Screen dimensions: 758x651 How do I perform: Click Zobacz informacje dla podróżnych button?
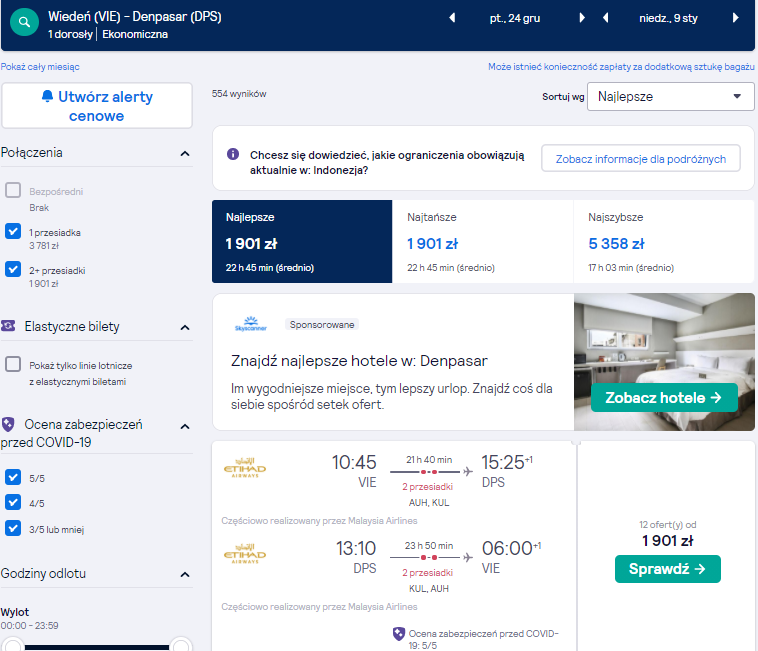tap(641, 159)
